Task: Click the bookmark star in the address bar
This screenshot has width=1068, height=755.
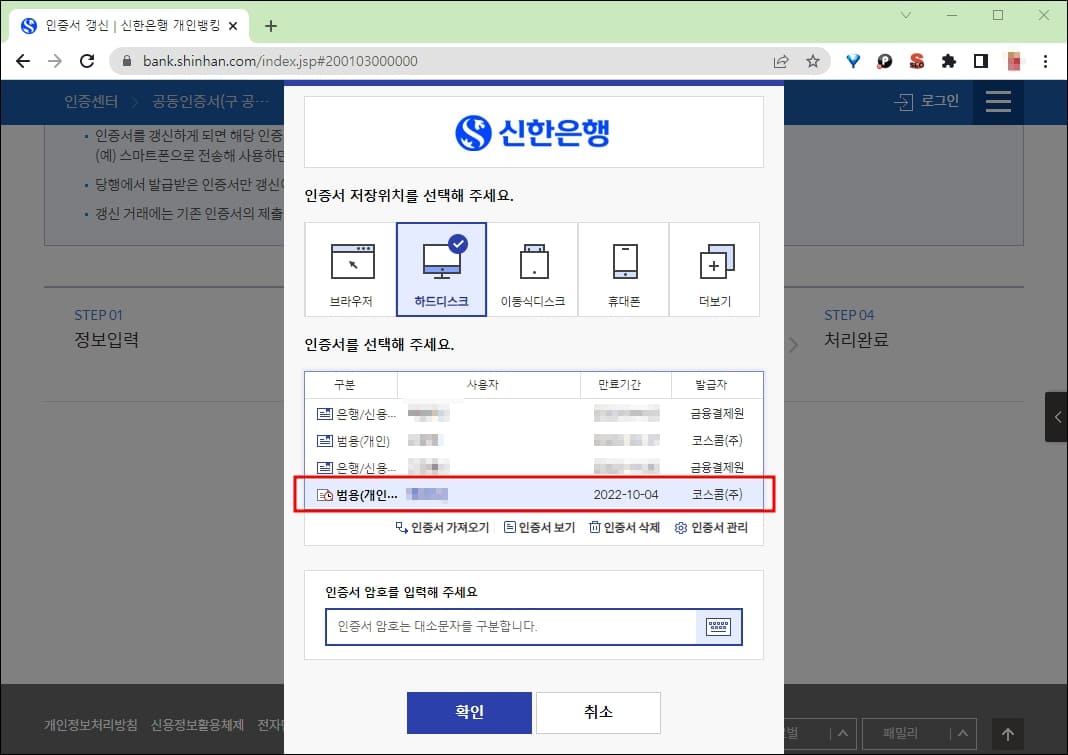Action: pyautogui.click(x=814, y=61)
